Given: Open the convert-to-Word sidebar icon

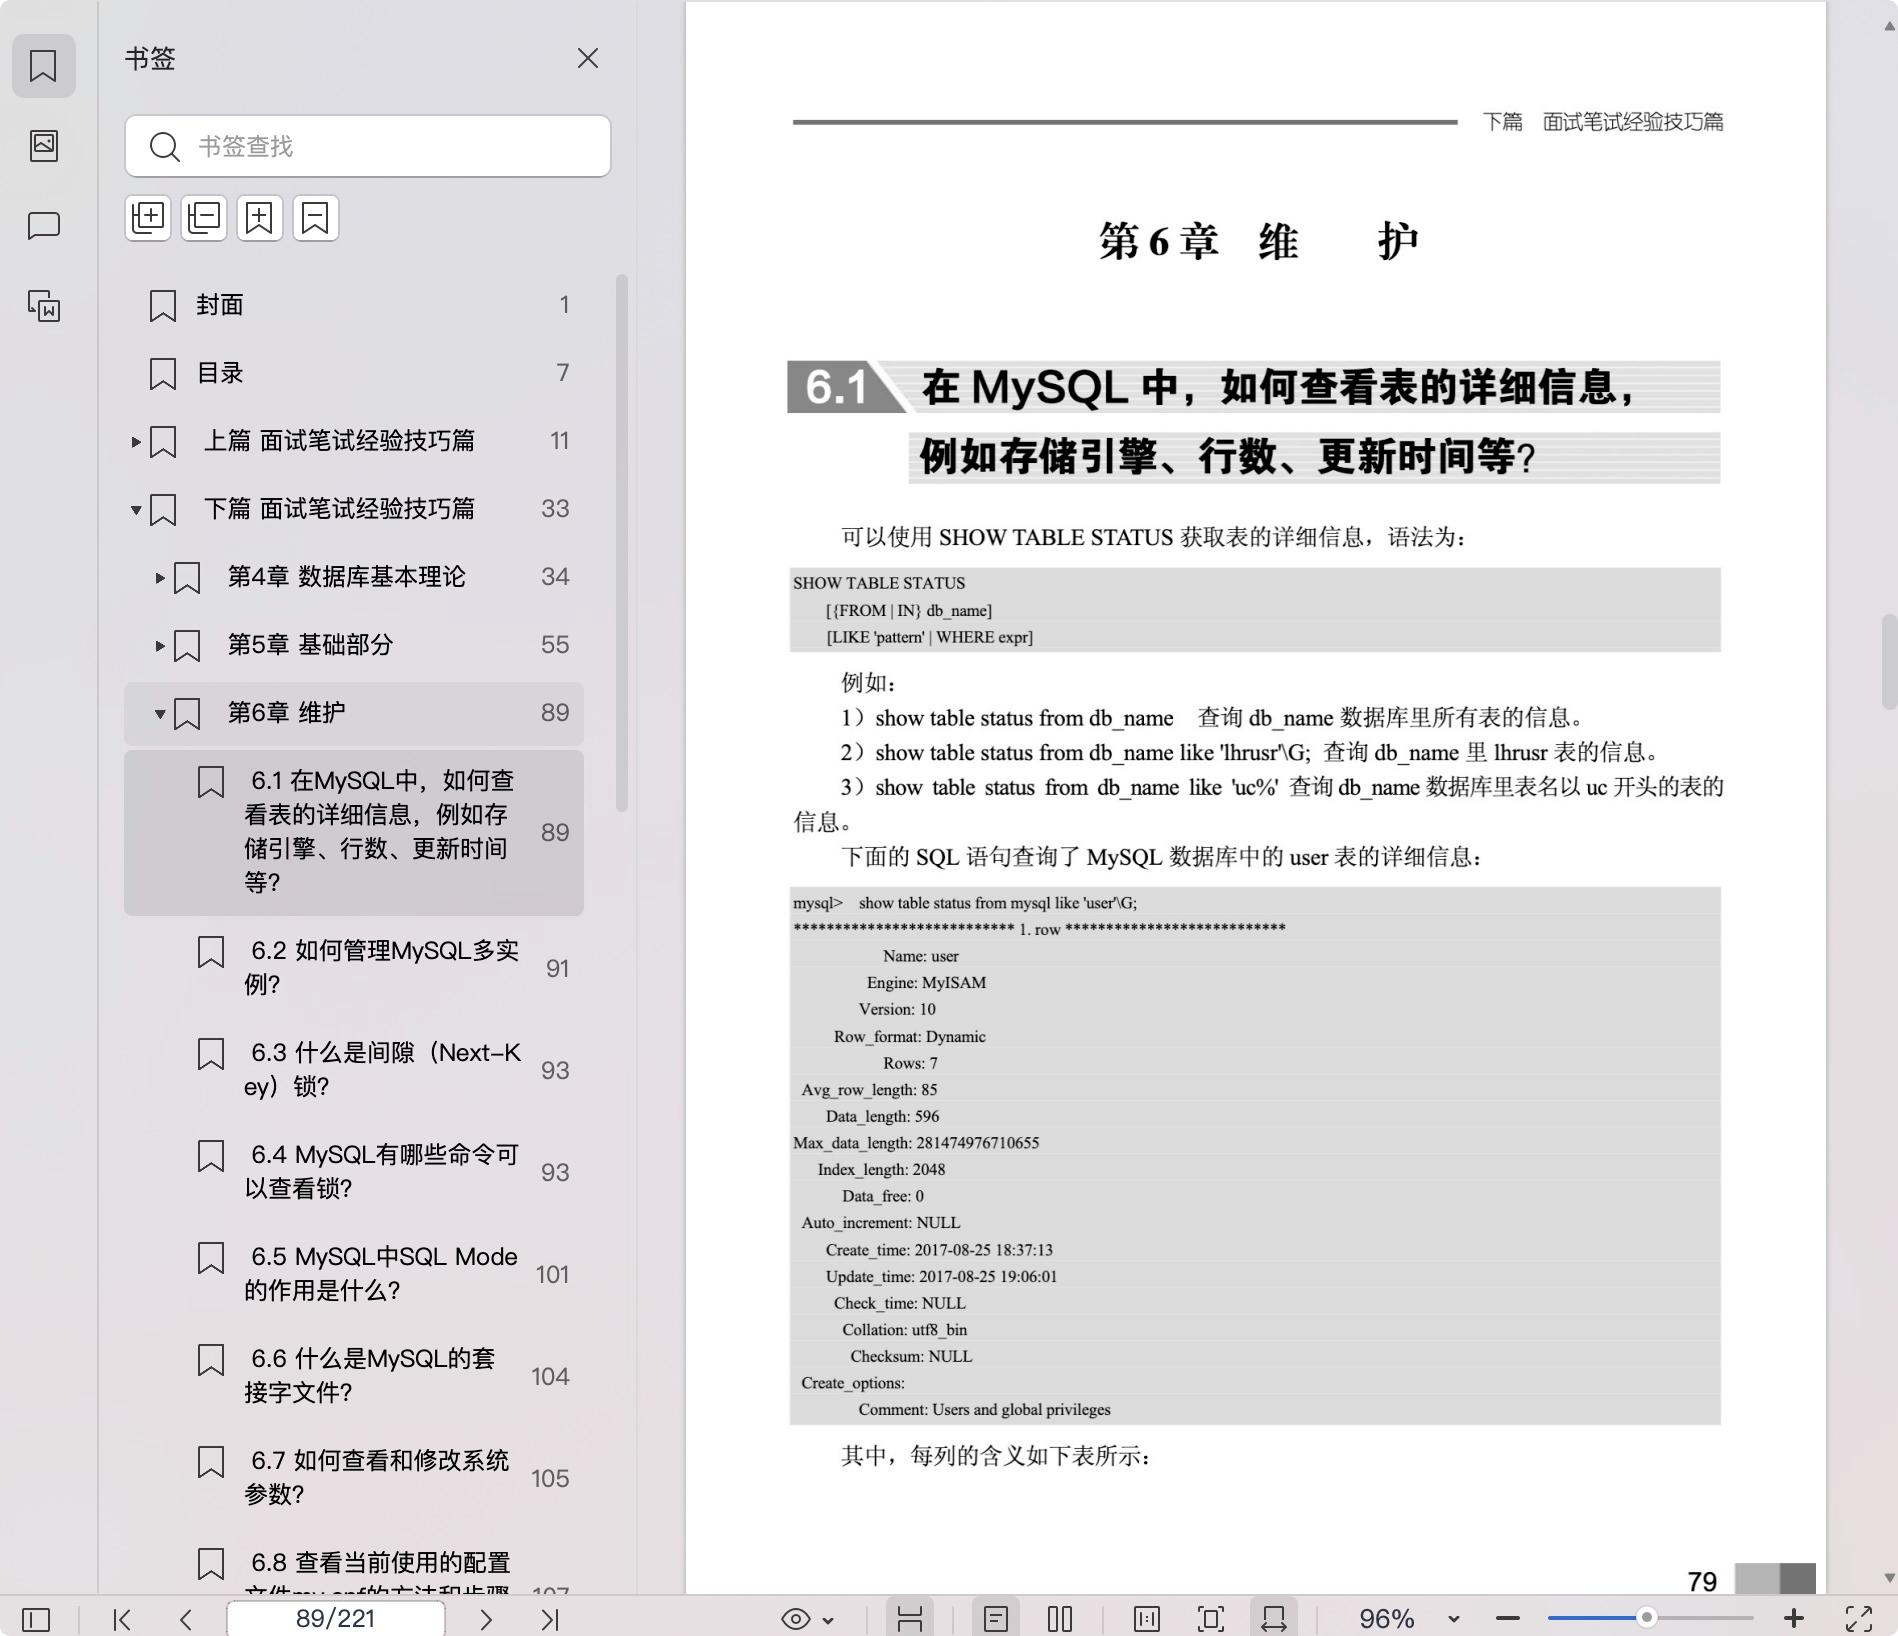Looking at the screenshot, I should (x=43, y=306).
